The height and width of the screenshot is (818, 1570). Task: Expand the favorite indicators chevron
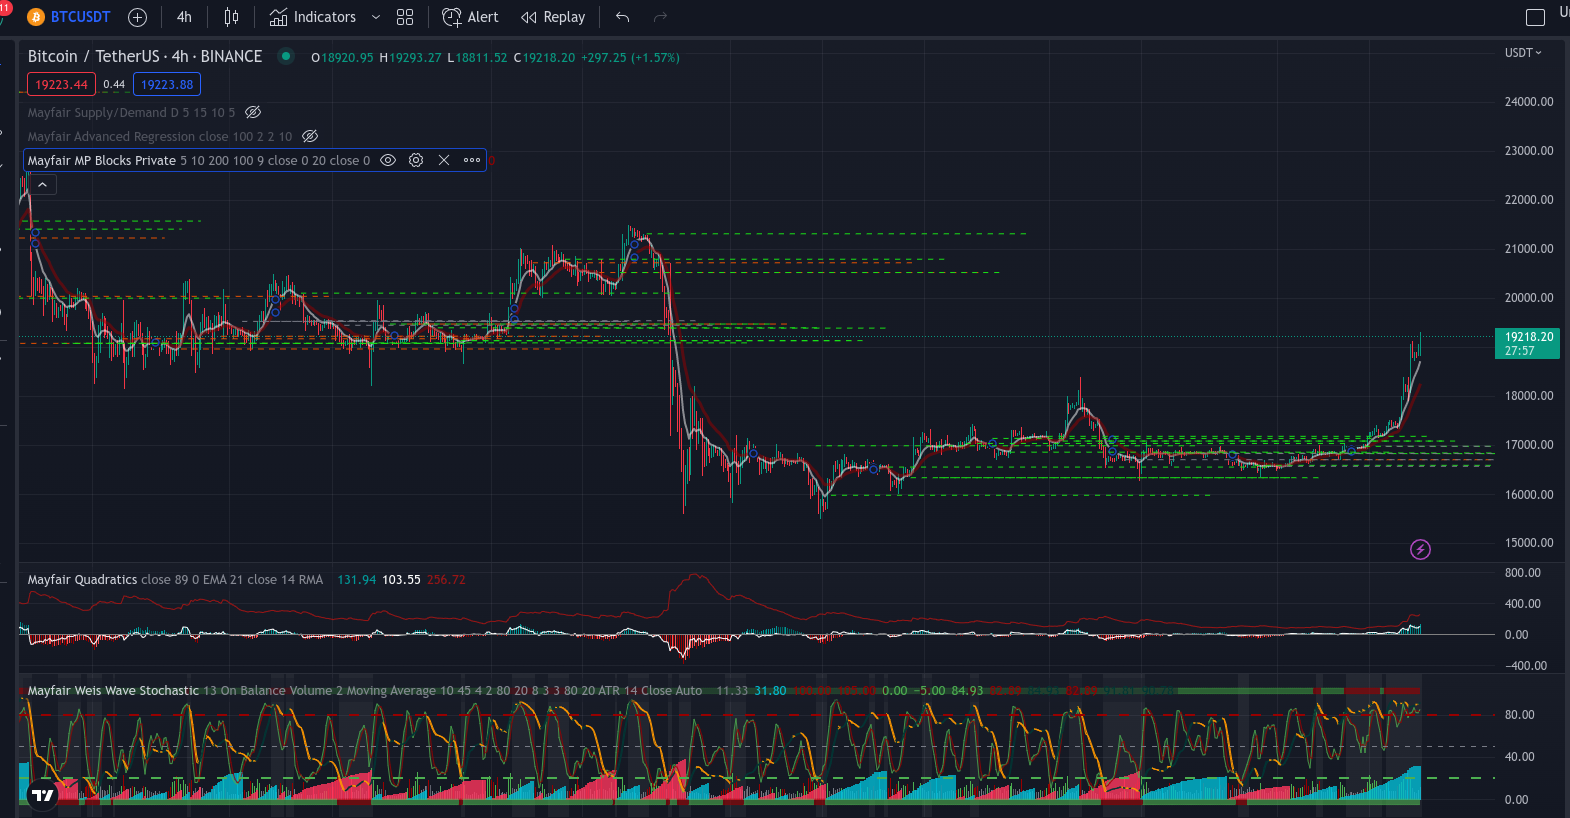click(376, 17)
